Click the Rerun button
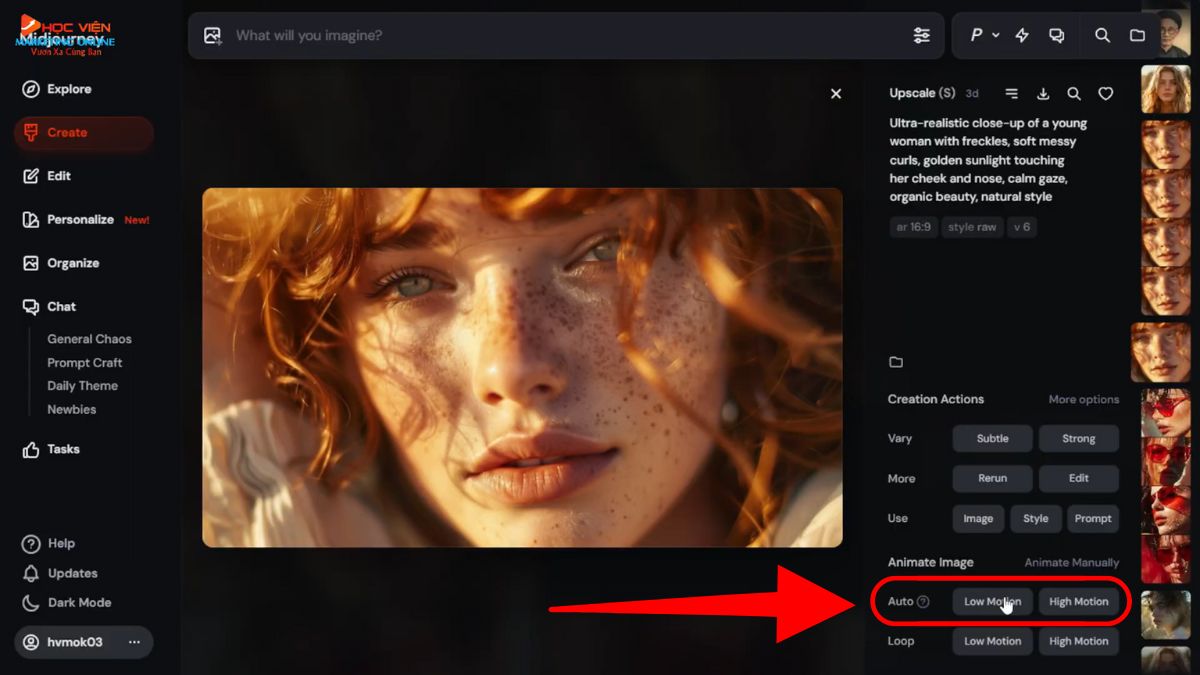1200x675 pixels. [x=992, y=478]
